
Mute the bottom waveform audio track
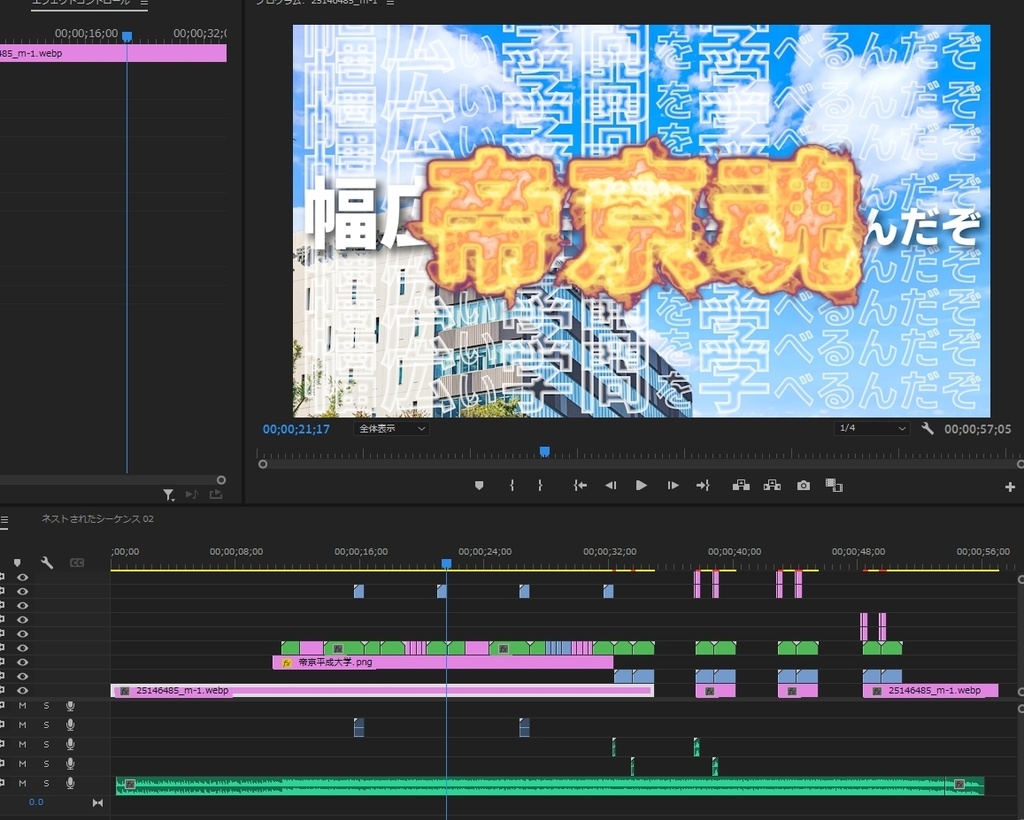click(22, 783)
